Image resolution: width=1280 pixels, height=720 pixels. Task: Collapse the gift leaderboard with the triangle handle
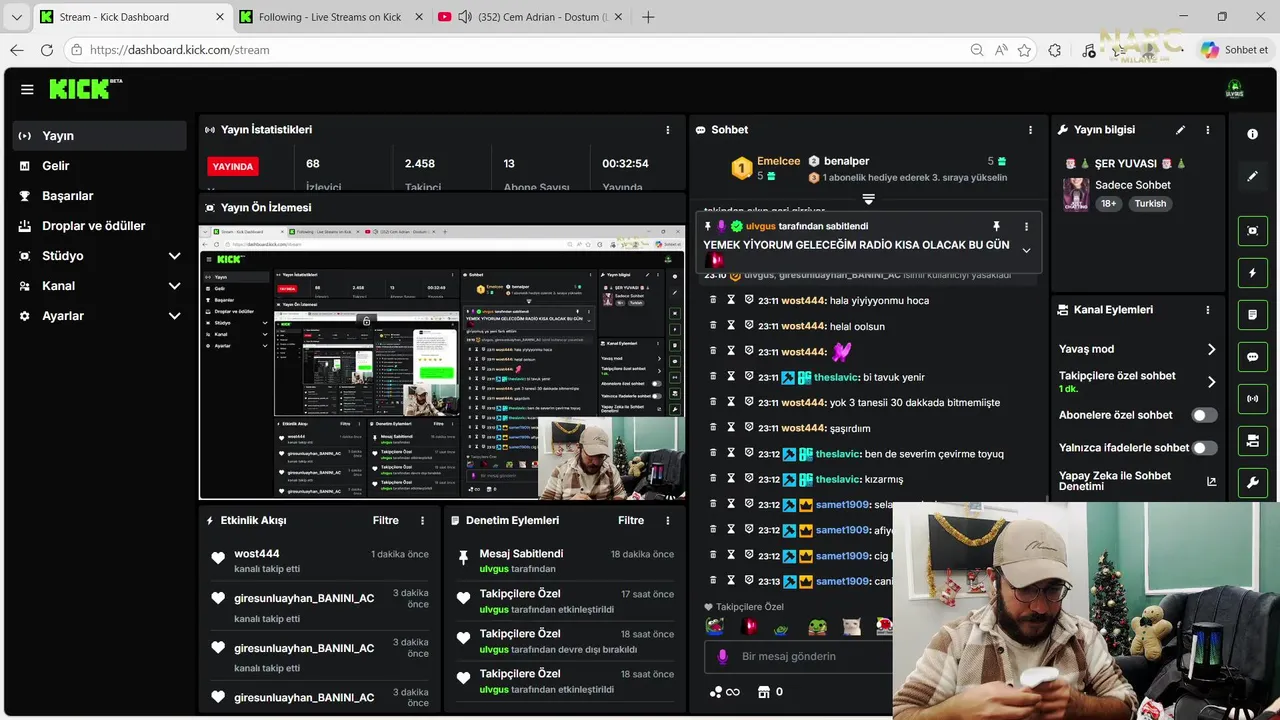pyautogui.click(x=868, y=199)
